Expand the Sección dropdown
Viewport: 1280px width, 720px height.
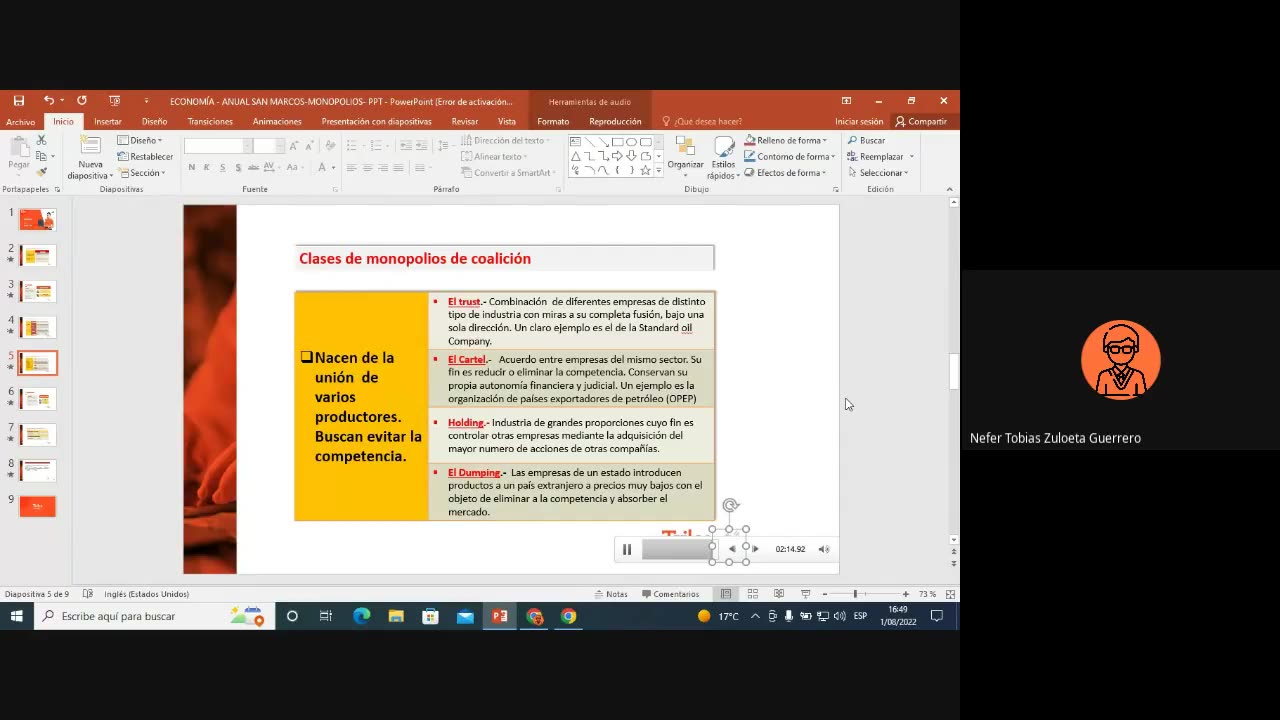tap(141, 173)
